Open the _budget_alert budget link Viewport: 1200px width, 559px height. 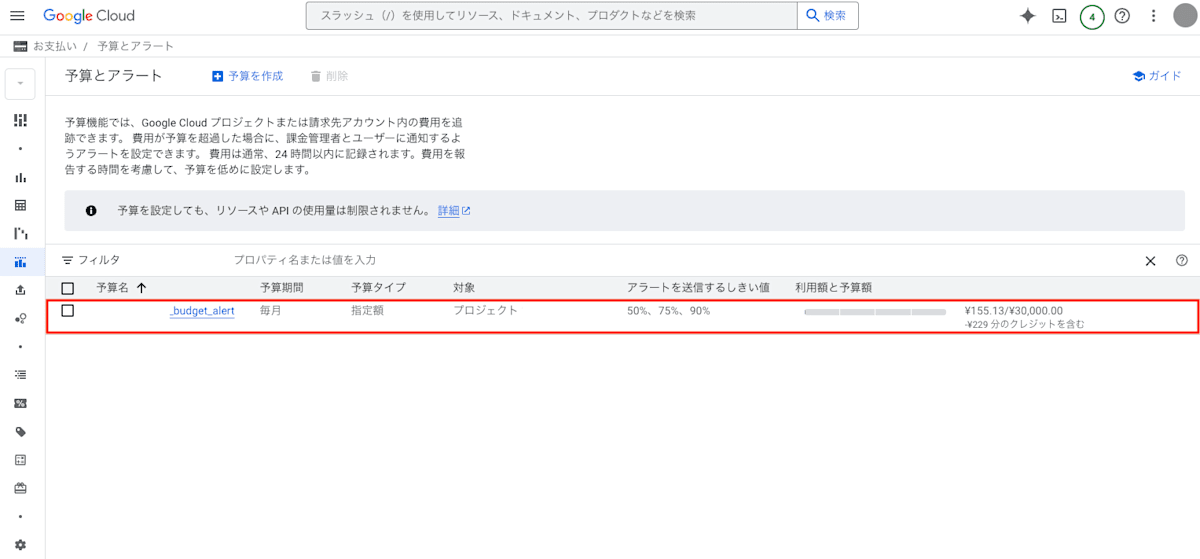tap(202, 311)
